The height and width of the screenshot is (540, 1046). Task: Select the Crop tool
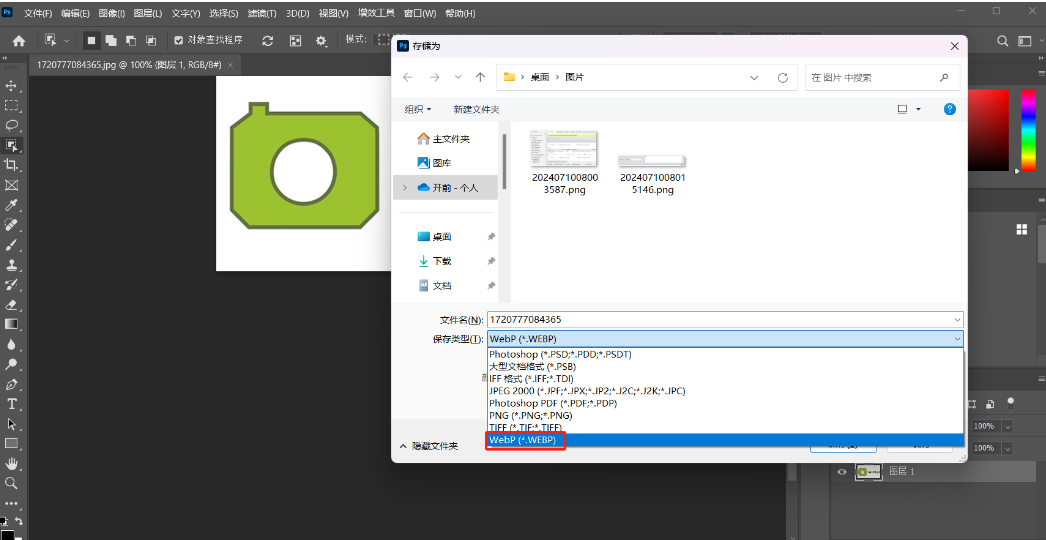click(12, 165)
